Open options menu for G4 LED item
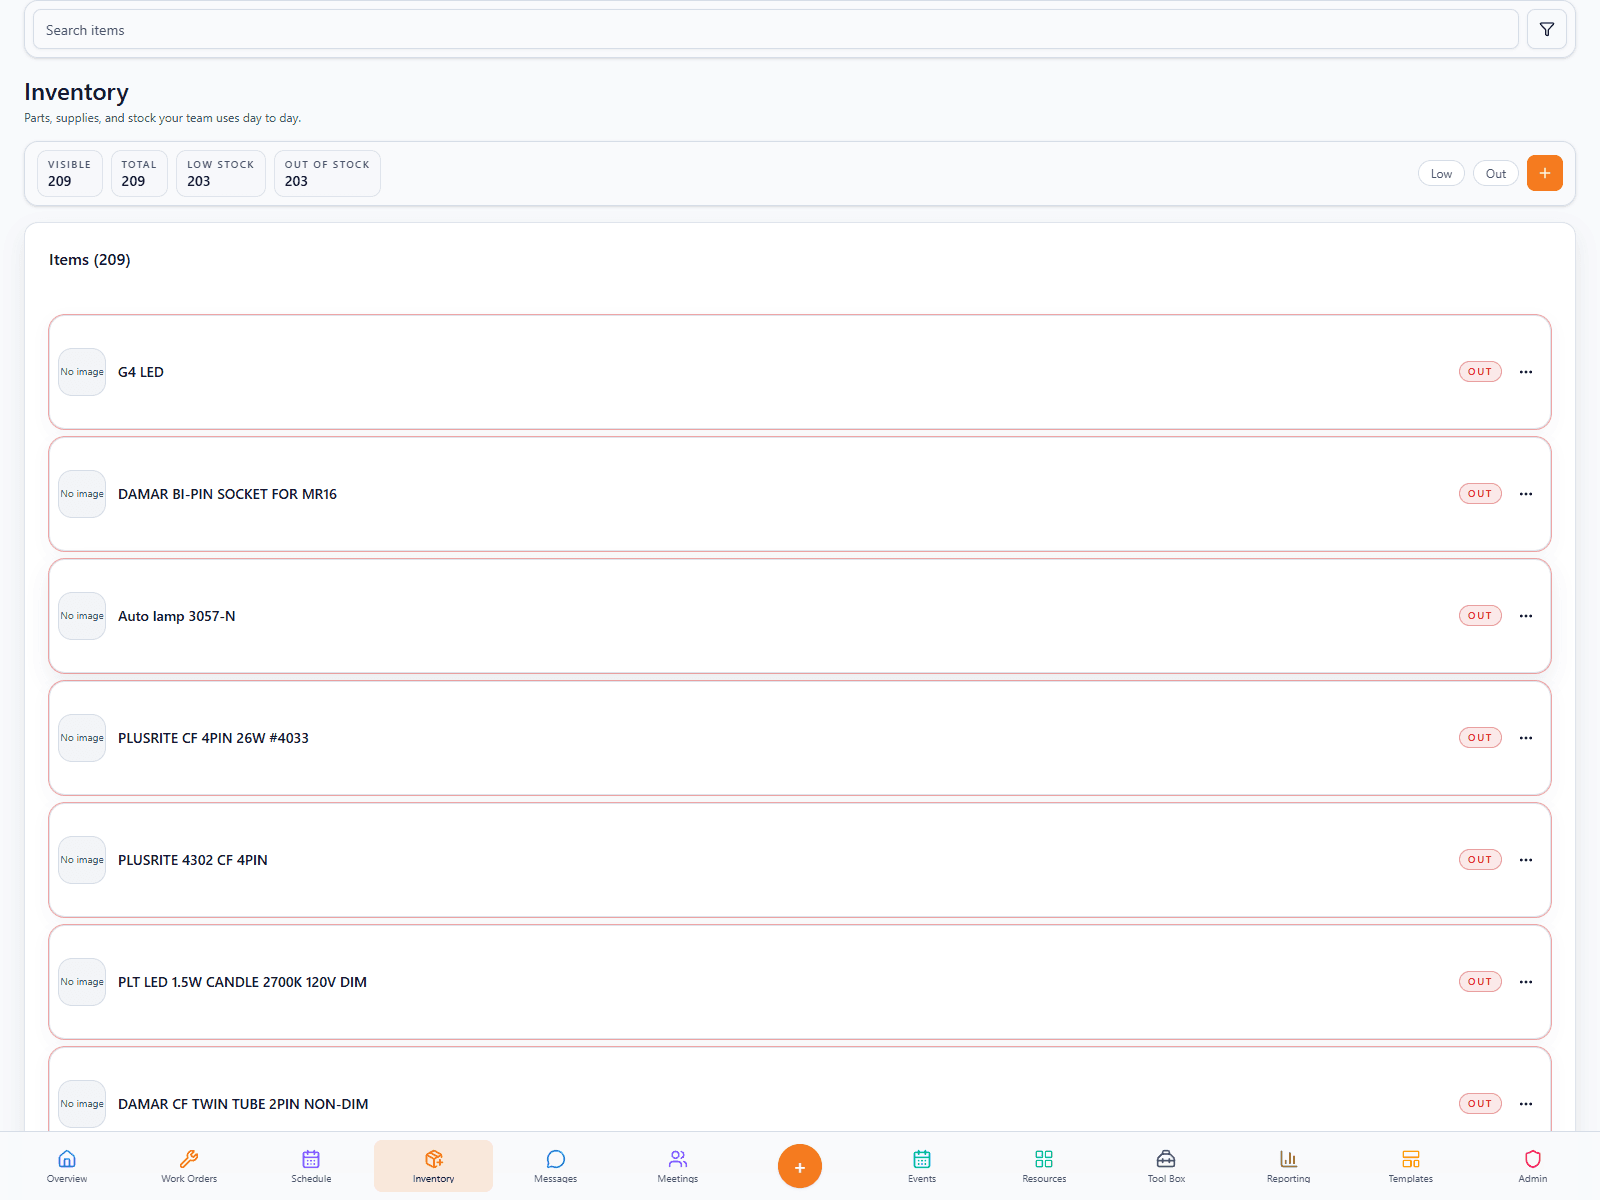This screenshot has width=1600, height=1200. pos(1526,371)
